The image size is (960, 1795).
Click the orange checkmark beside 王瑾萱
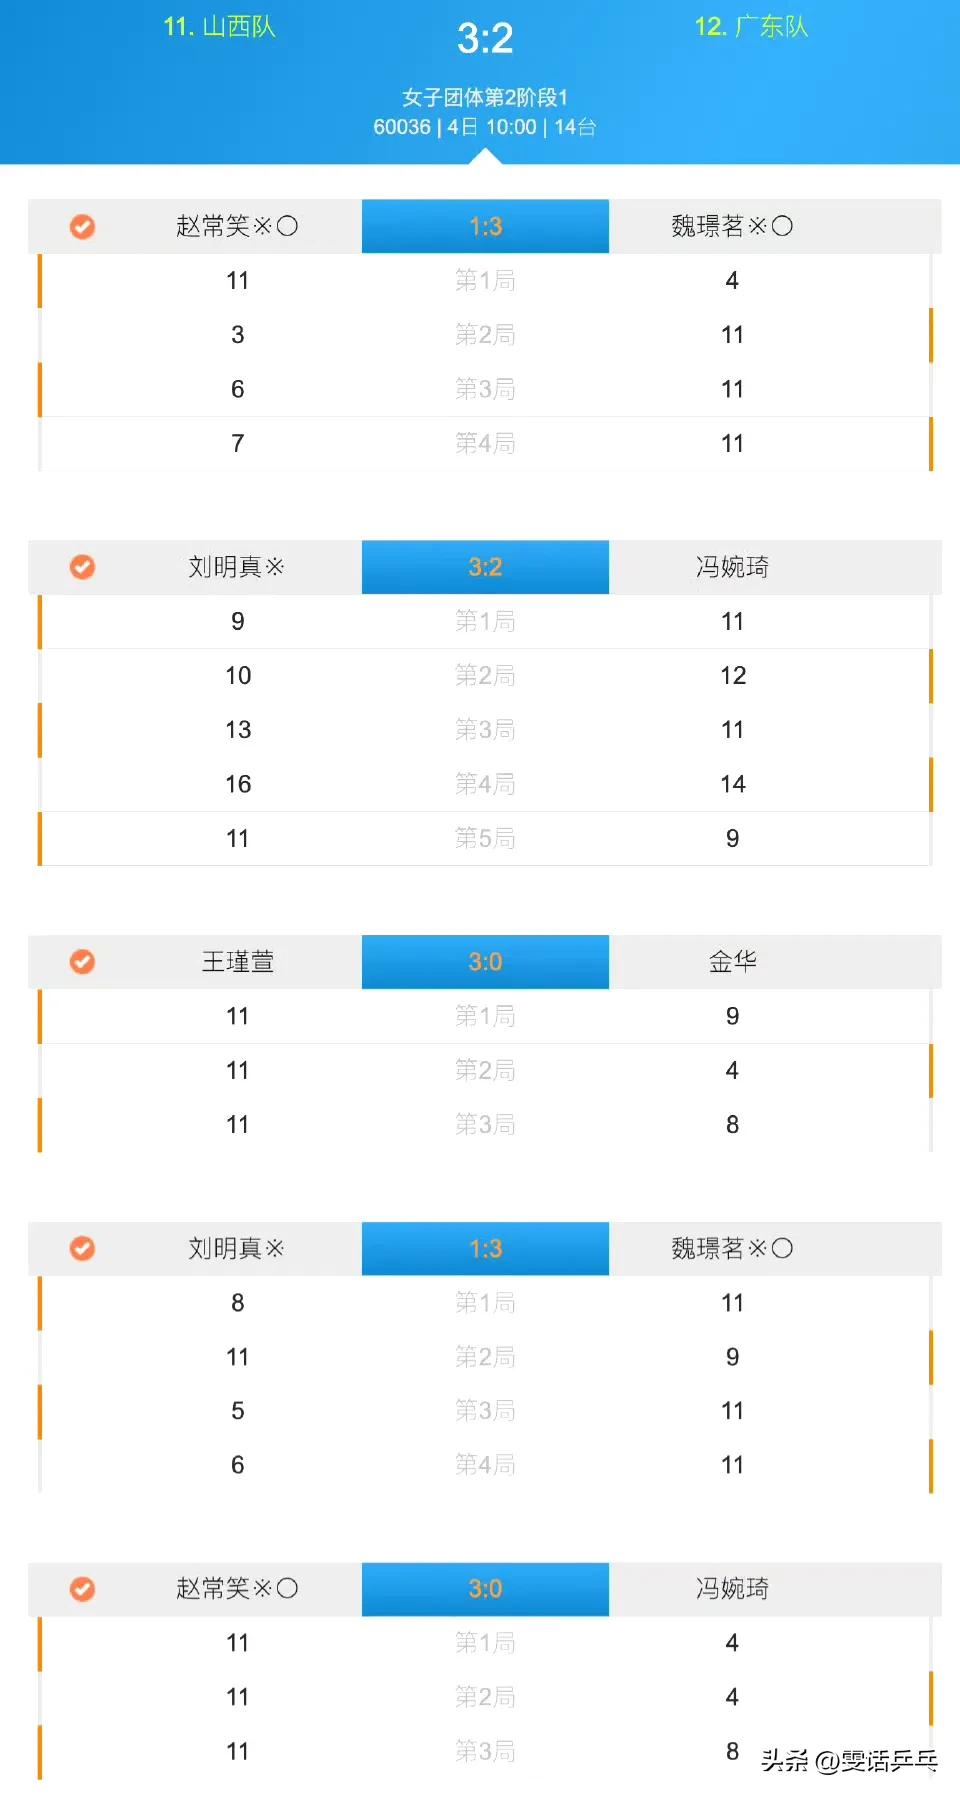(x=82, y=962)
